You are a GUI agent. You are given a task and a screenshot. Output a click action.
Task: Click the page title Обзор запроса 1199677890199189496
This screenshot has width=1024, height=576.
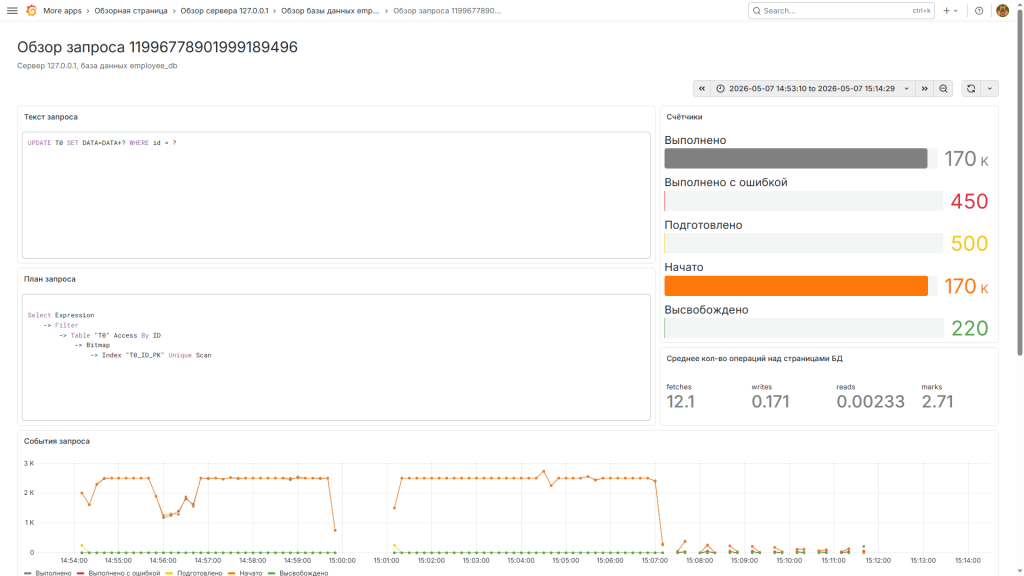tap(157, 47)
